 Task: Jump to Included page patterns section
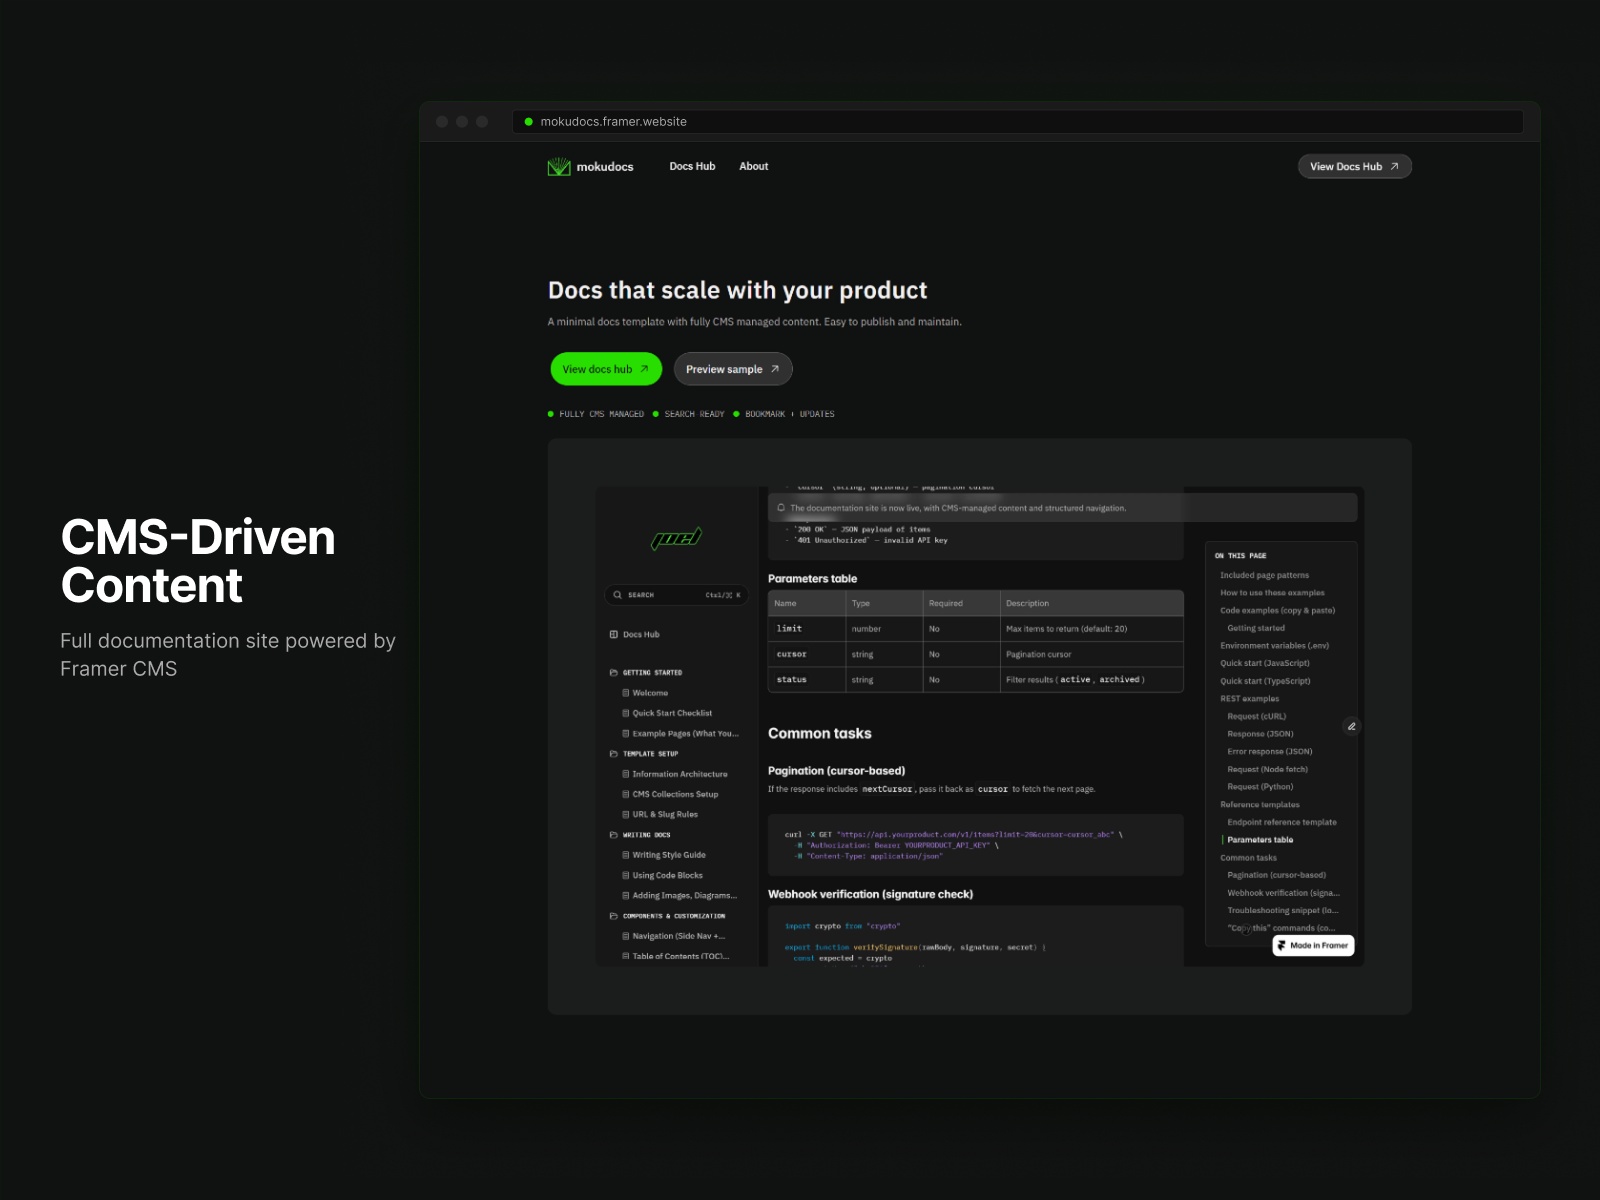click(x=1264, y=575)
